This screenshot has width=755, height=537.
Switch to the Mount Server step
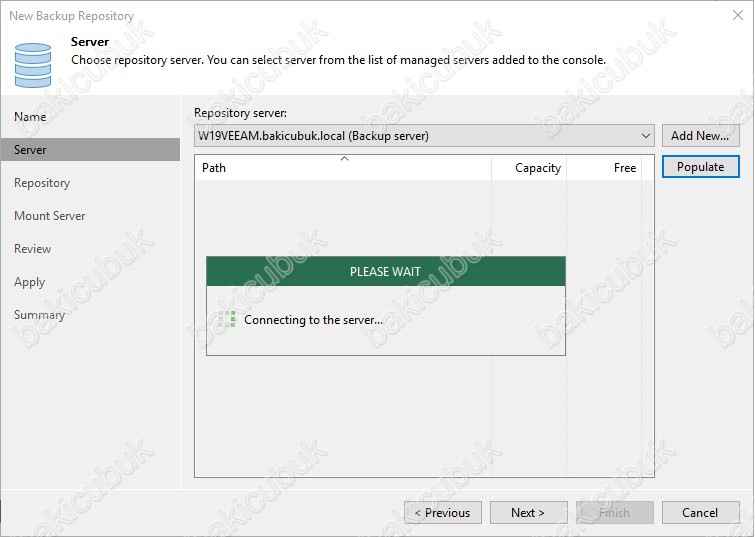coord(50,216)
